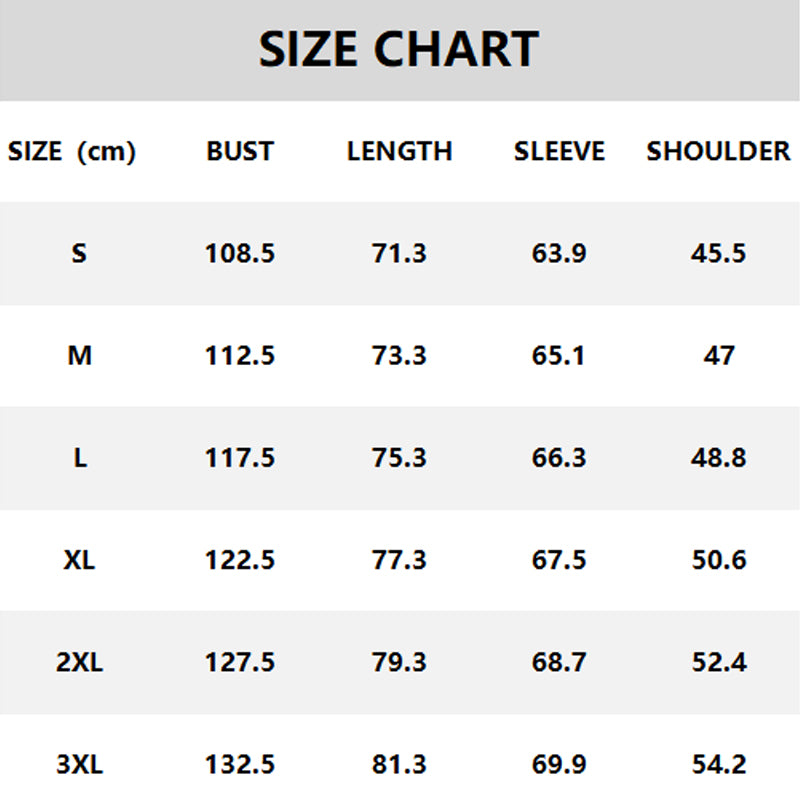800x800 pixels.
Task: Click the 47 shoulder value
Action: 718,356
